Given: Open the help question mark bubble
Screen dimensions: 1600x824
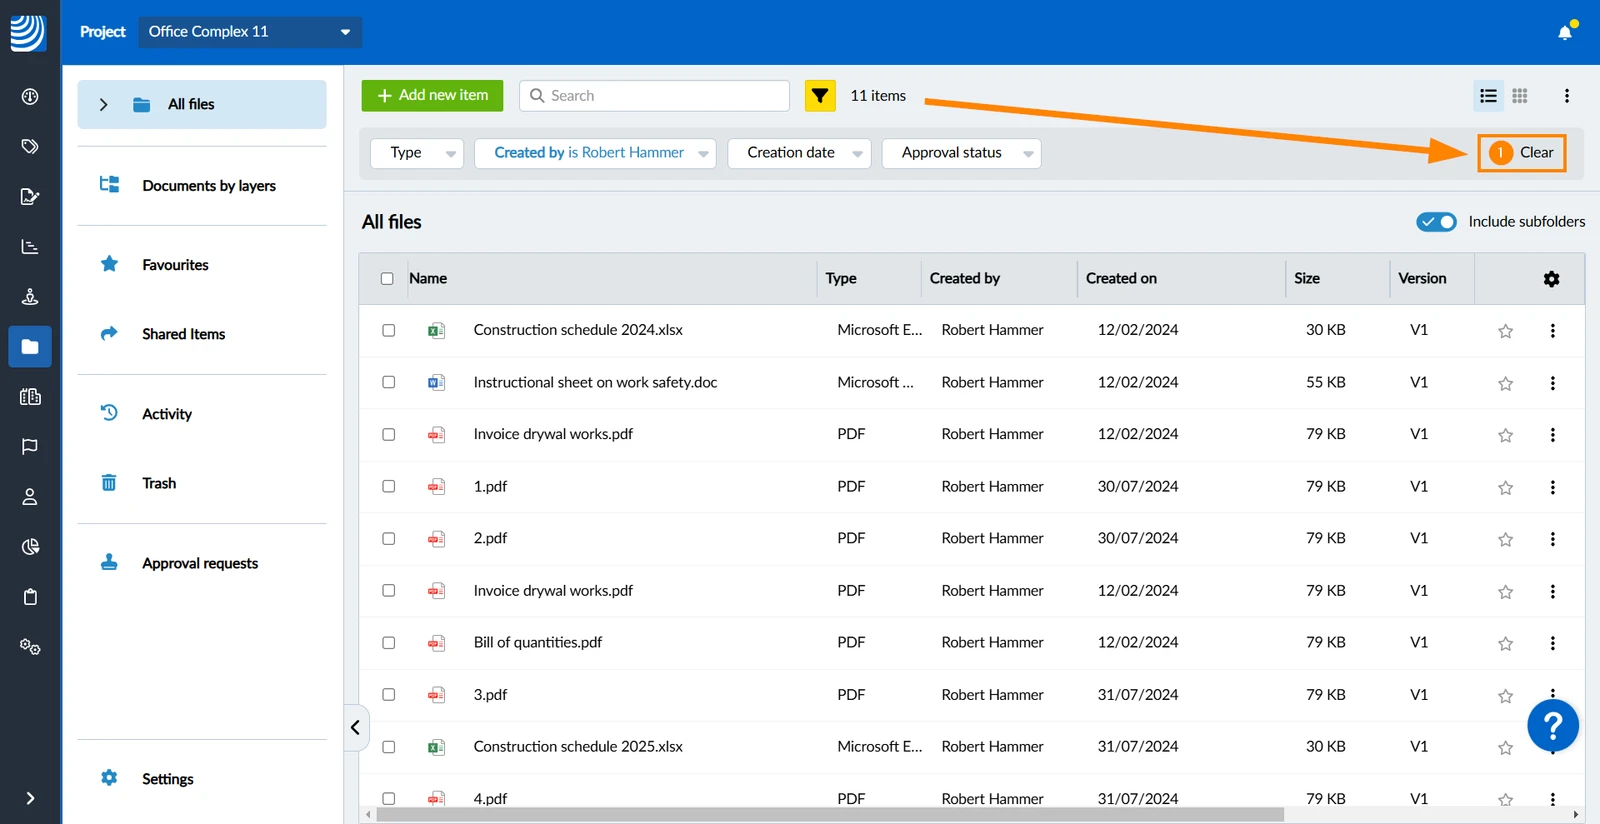Looking at the screenshot, I should click(1553, 726).
